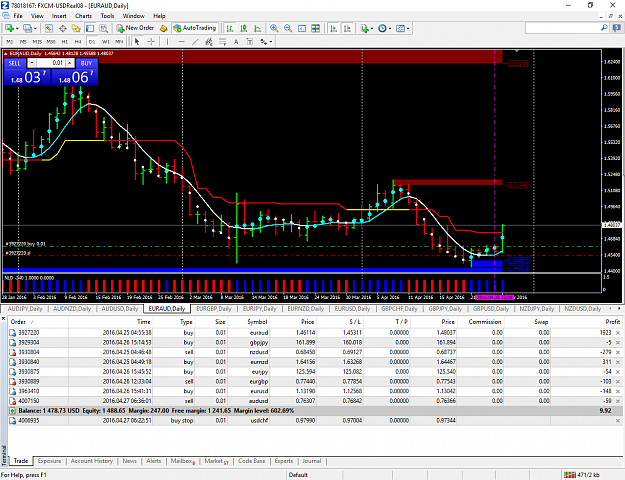The image size is (625, 480).
Task: Switch timeframe to M1
Action: coord(10,41)
